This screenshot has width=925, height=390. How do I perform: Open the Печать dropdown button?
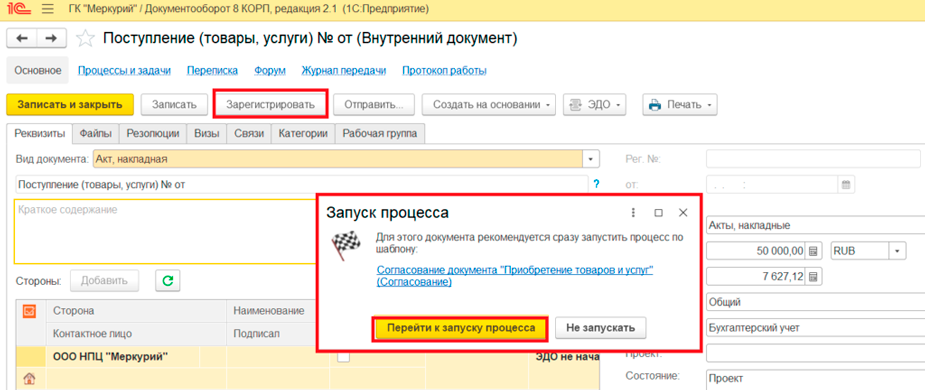[x=680, y=105]
